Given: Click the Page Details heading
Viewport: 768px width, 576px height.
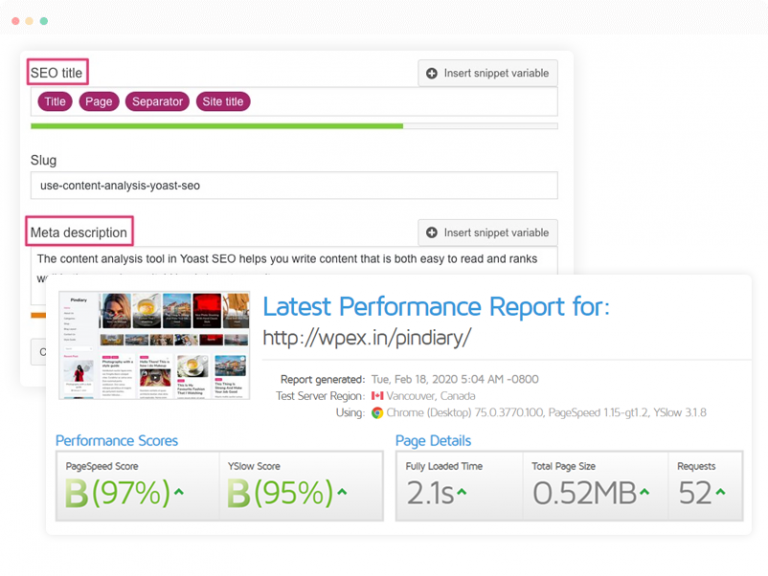Looking at the screenshot, I should pos(433,441).
